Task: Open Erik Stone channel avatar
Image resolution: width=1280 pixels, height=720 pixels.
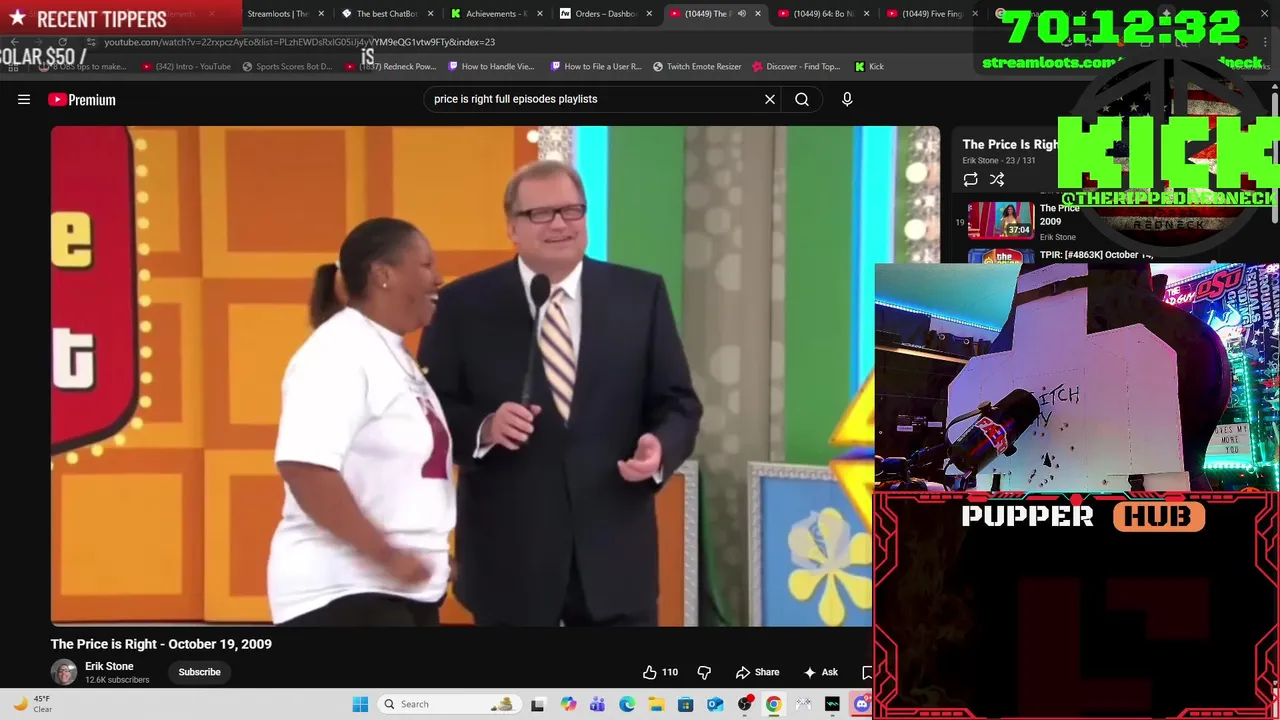Action: pyautogui.click(x=64, y=672)
